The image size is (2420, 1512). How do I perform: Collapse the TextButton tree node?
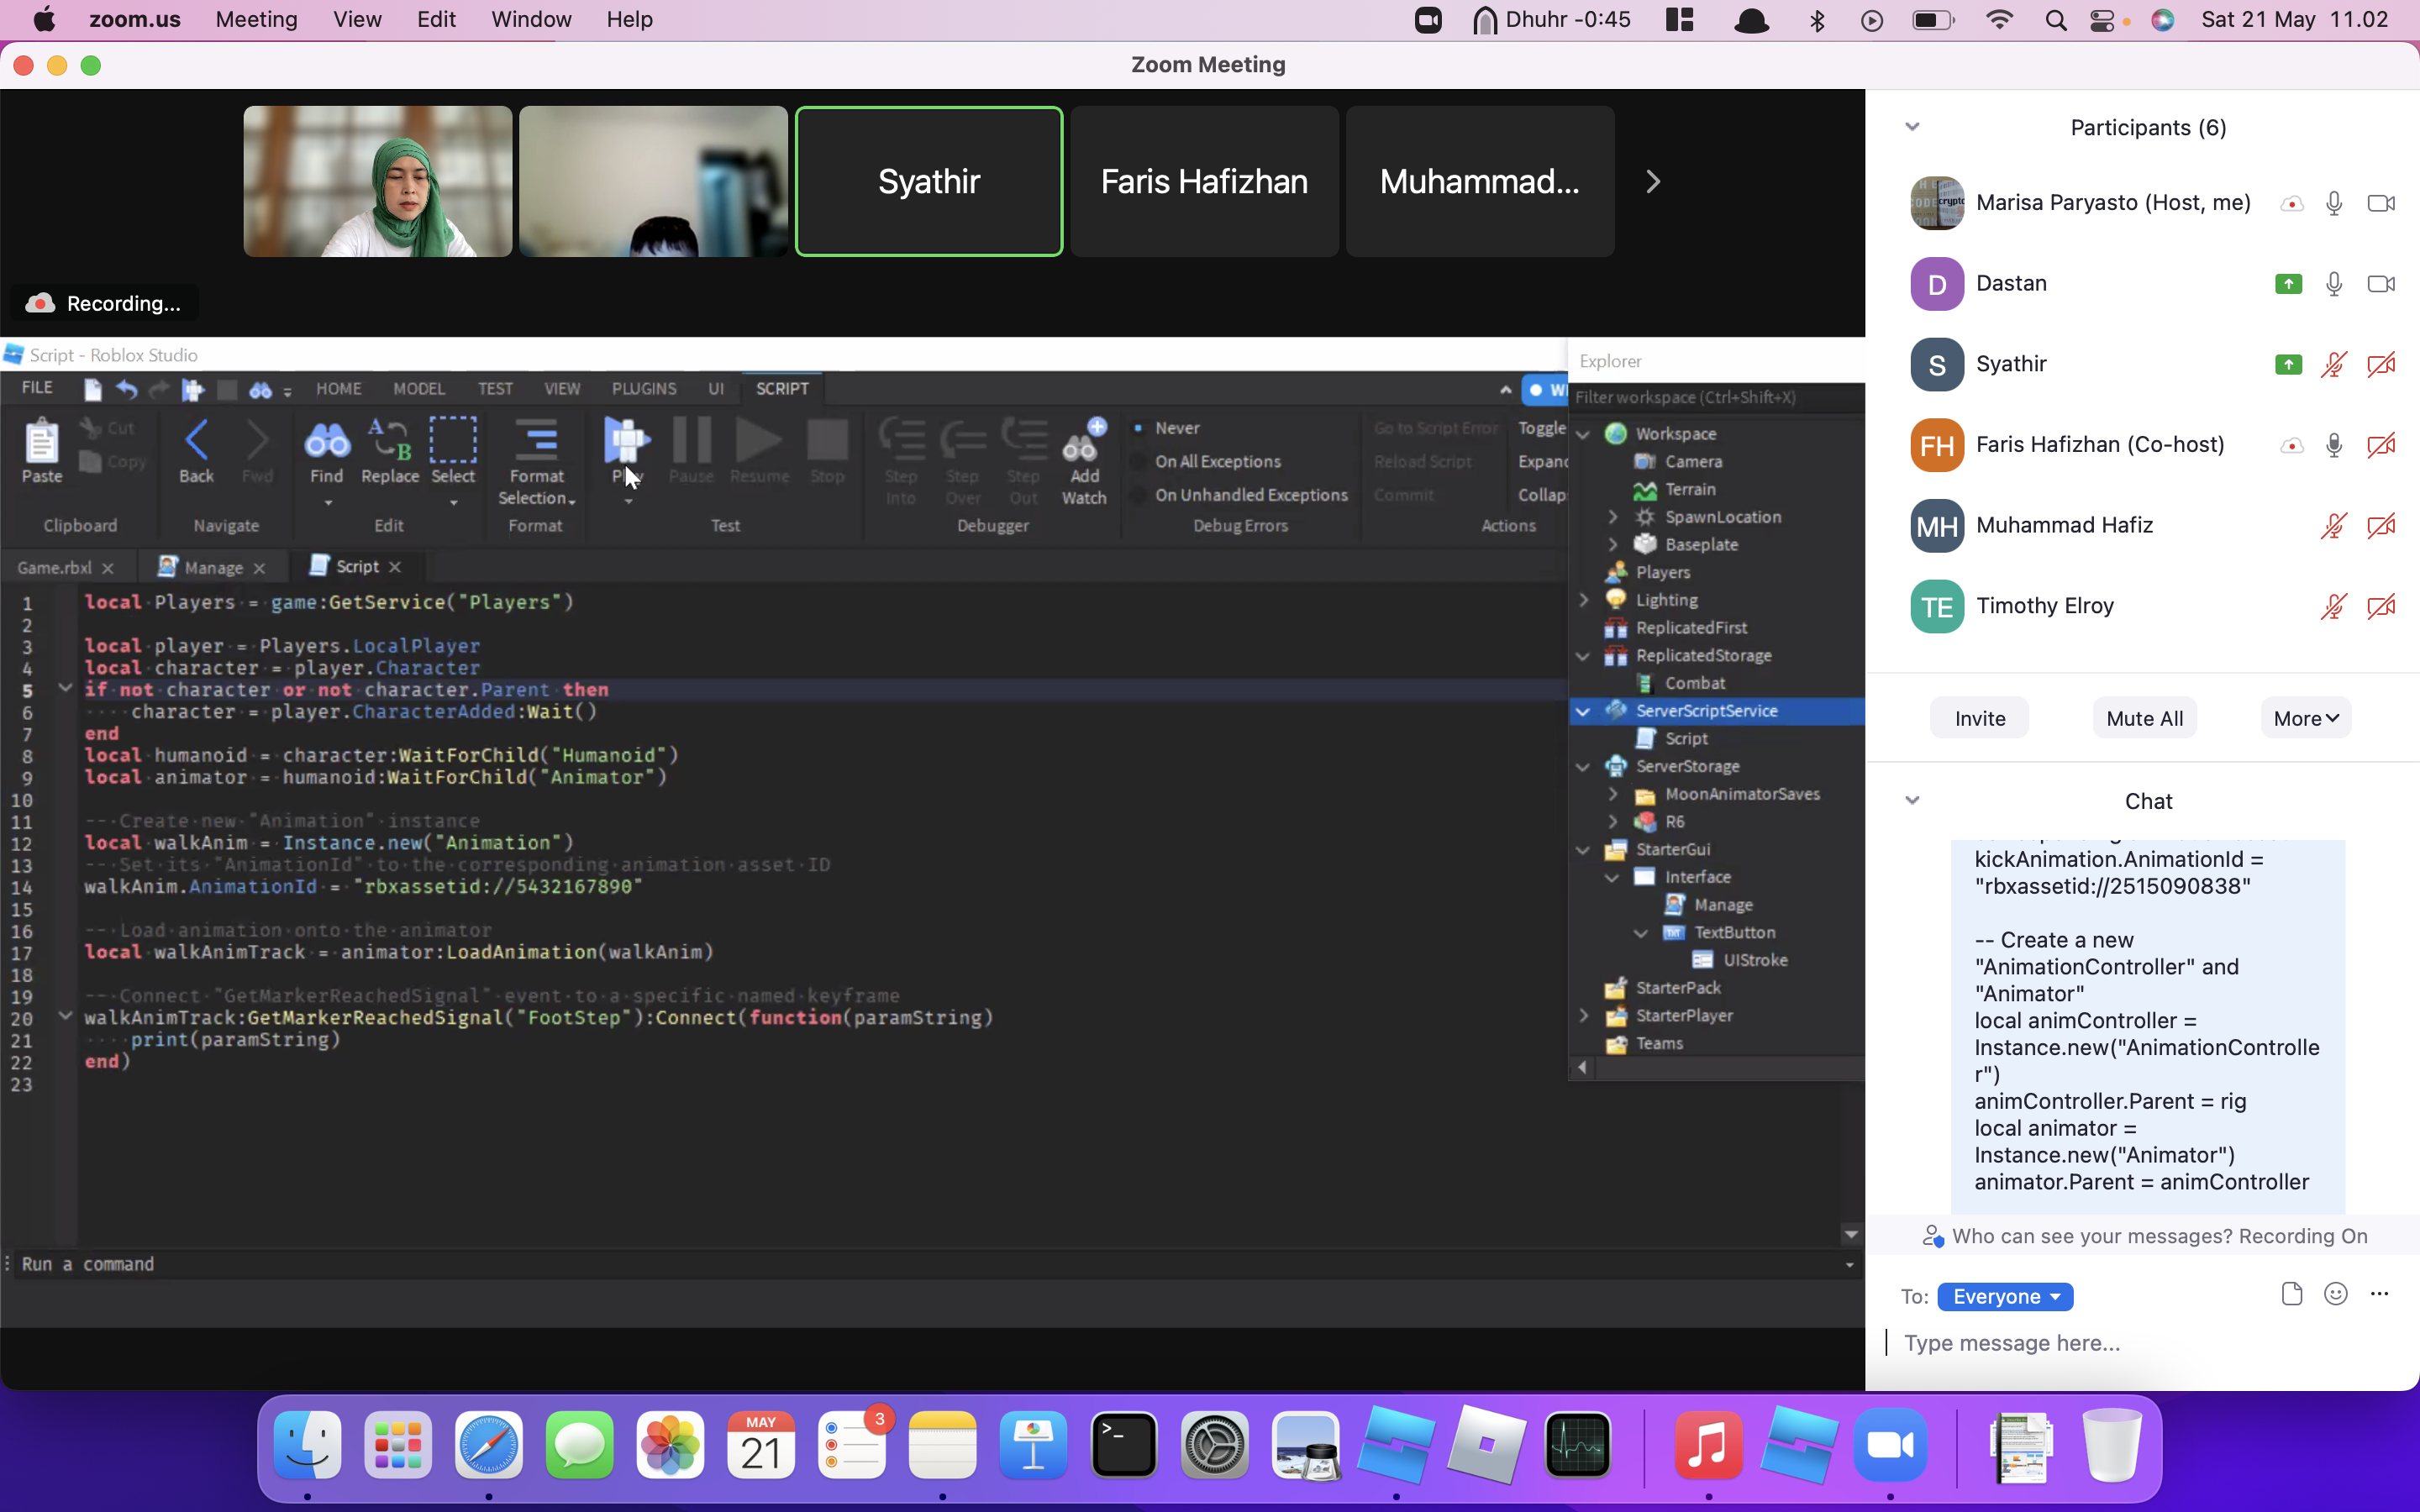click(x=1641, y=932)
